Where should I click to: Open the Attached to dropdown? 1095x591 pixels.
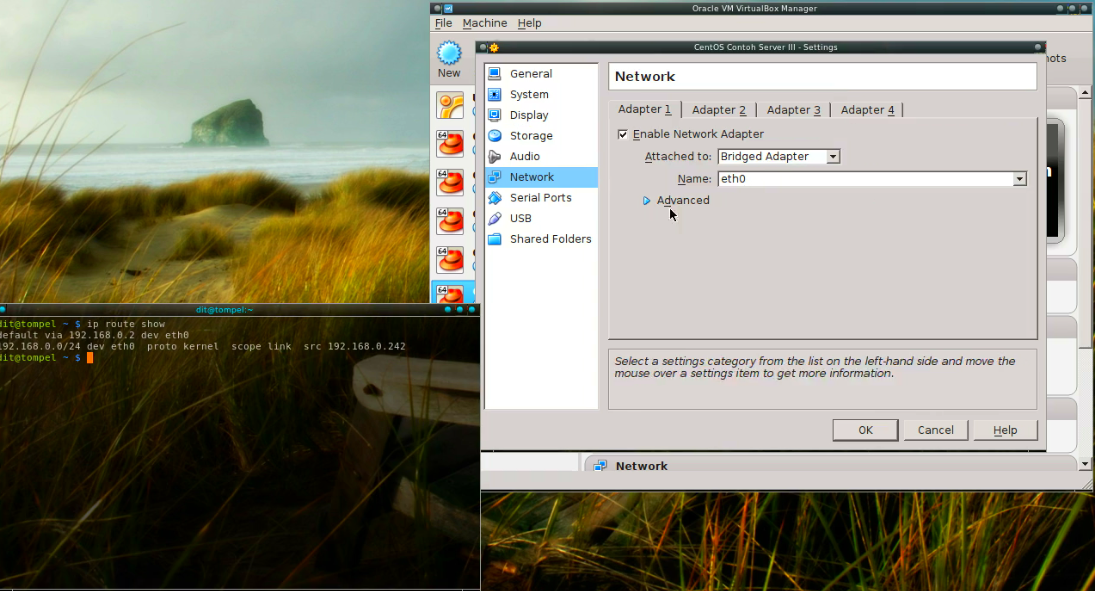[x=779, y=156]
